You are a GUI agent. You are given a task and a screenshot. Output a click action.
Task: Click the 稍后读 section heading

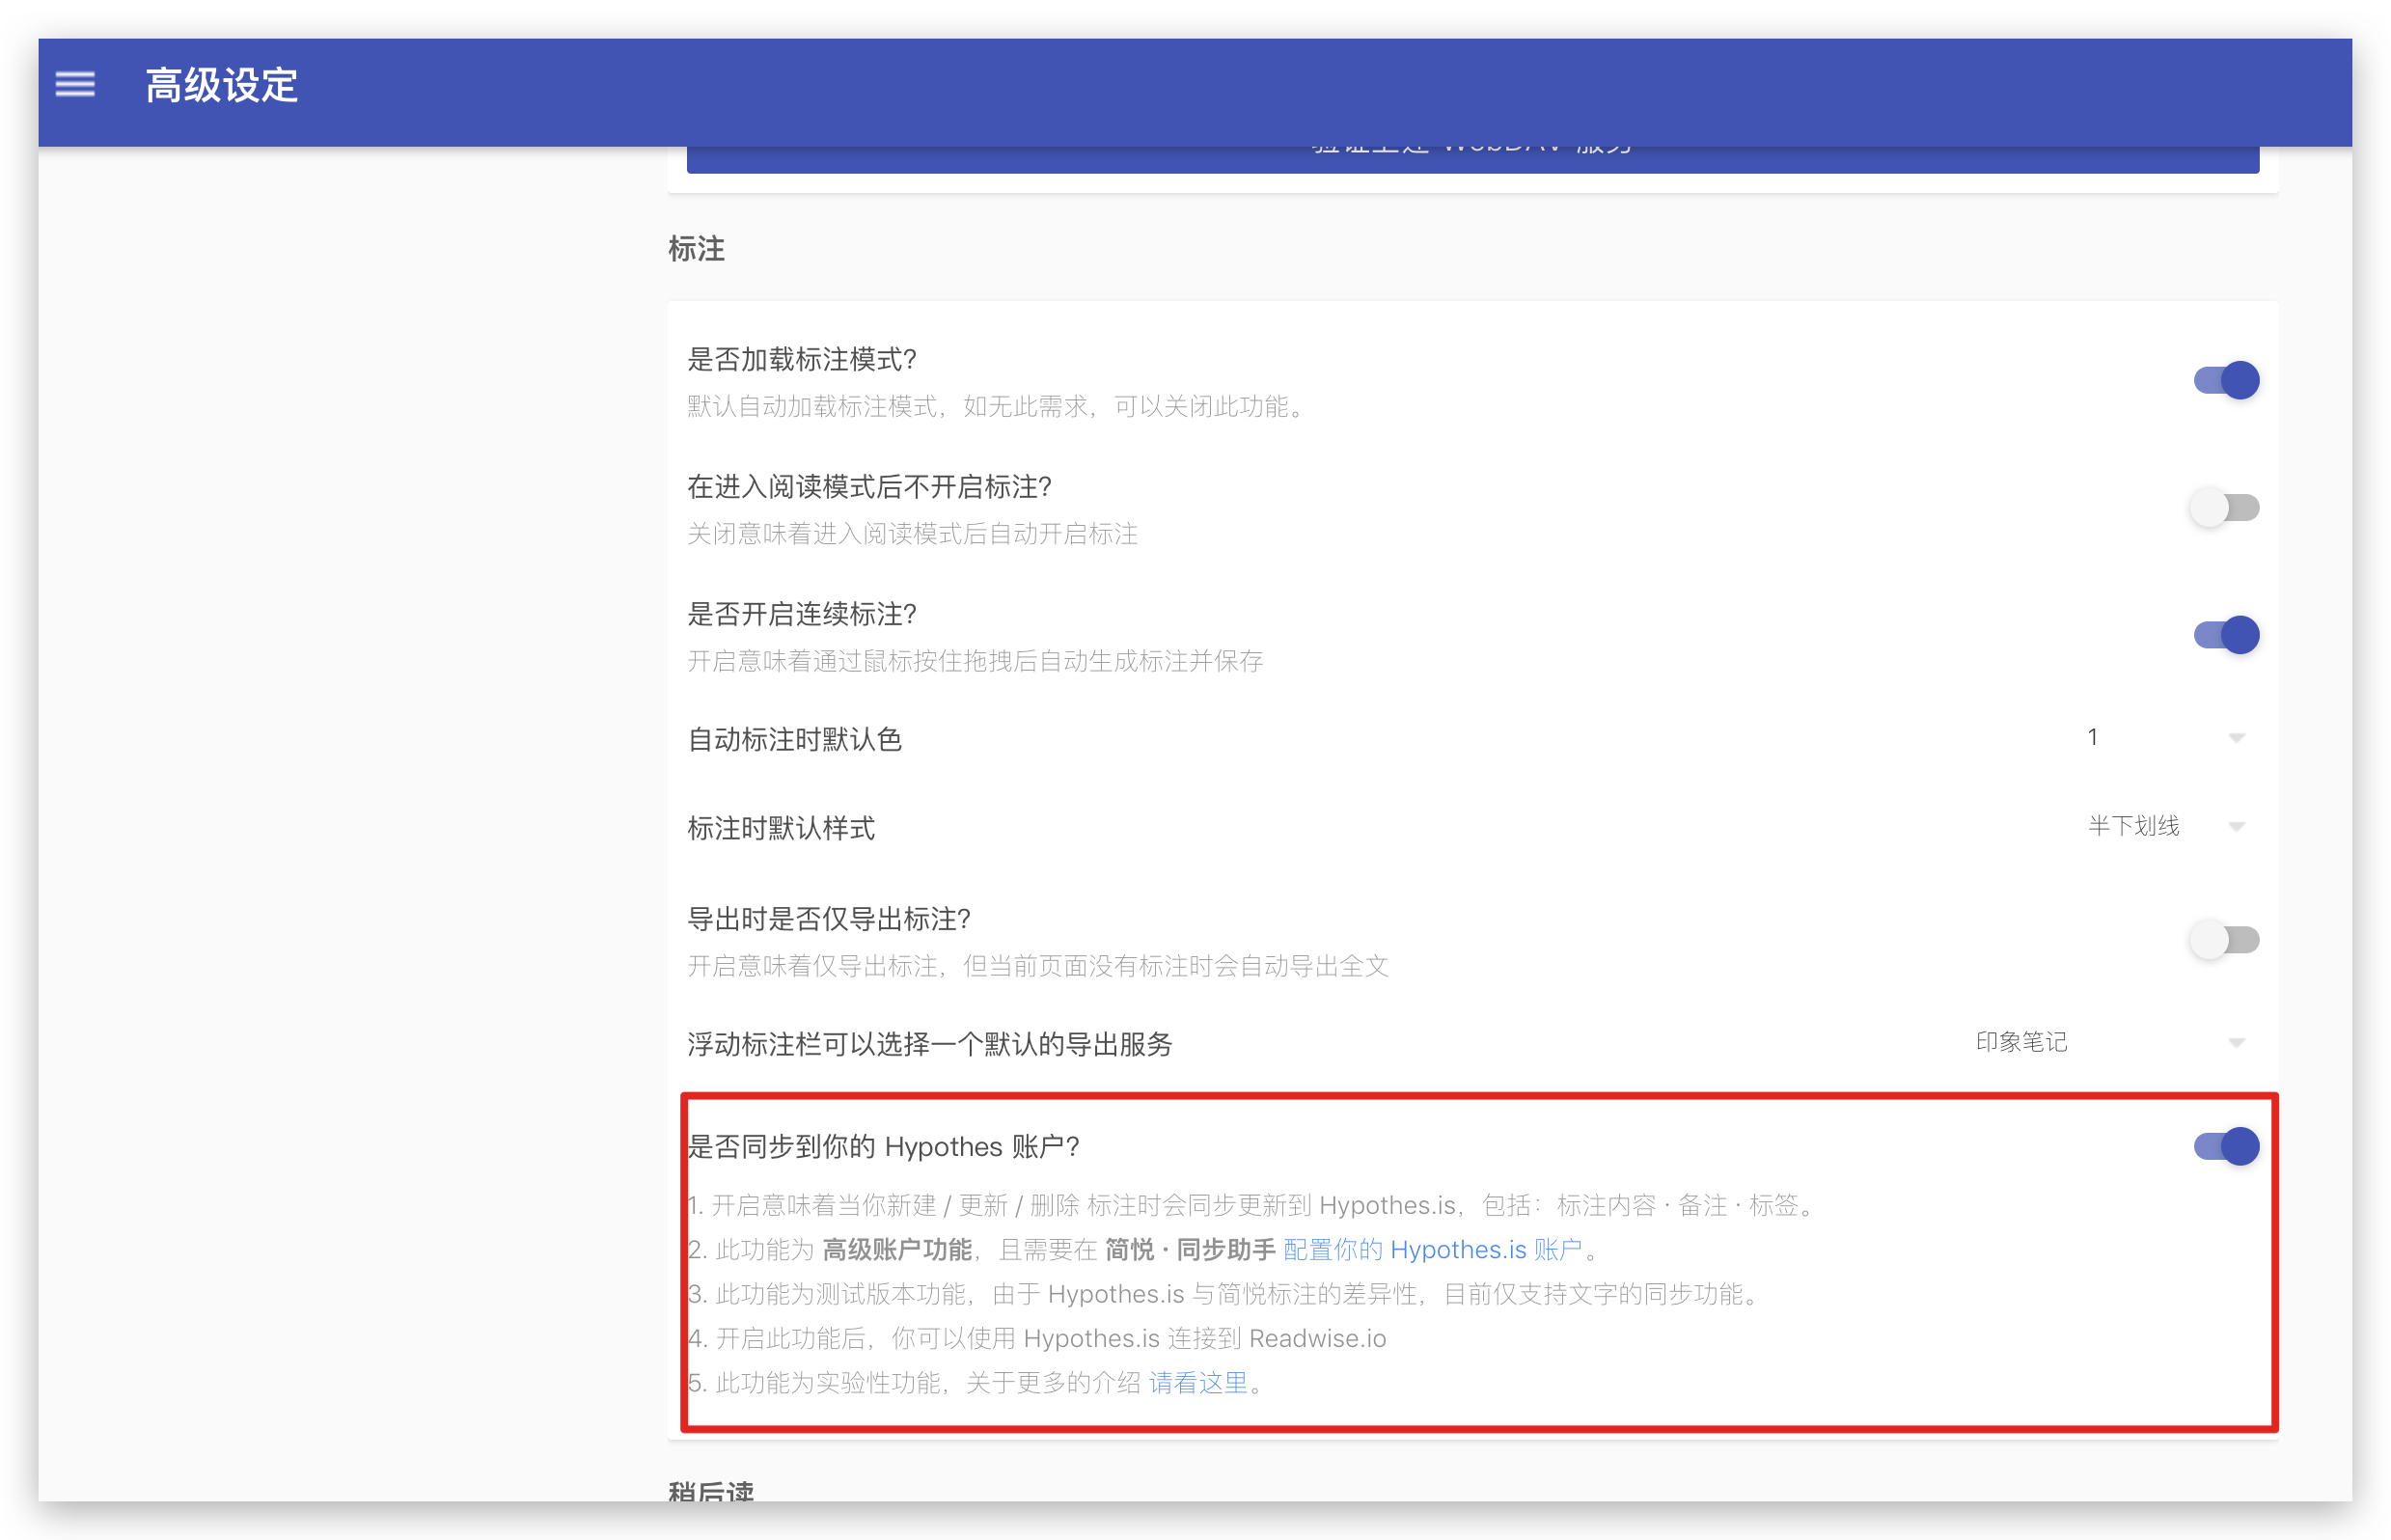[711, 1490]
